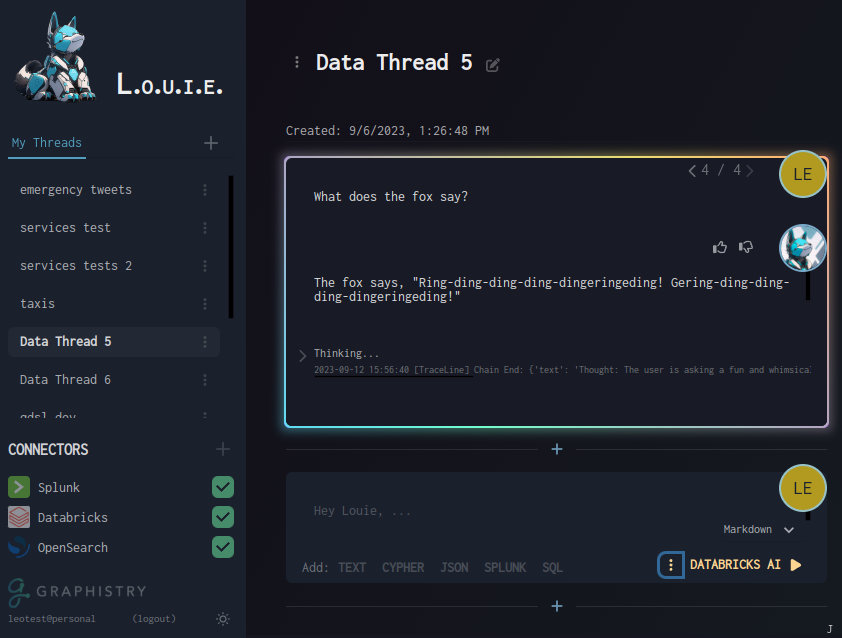Click the Created date timestamp text

pyautogui.click(x=387, y=130)
